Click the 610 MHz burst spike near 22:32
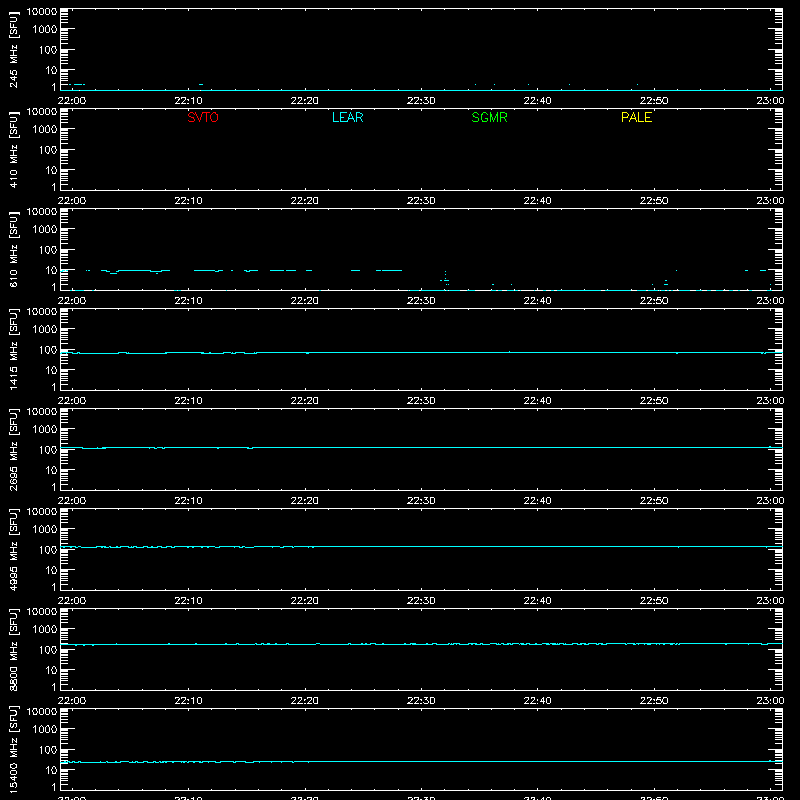 [445, 278]
